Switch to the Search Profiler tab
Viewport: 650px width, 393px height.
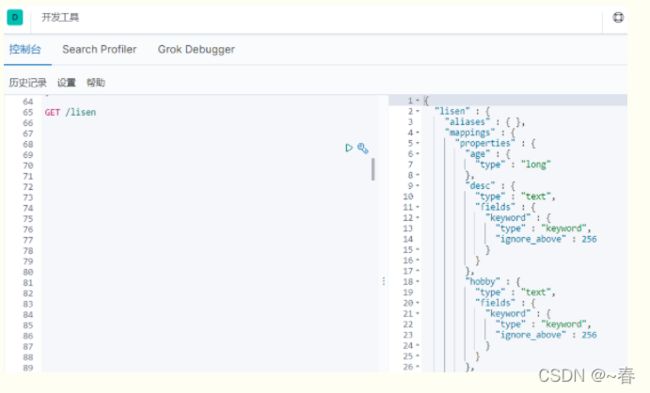[x=99, y=49]
